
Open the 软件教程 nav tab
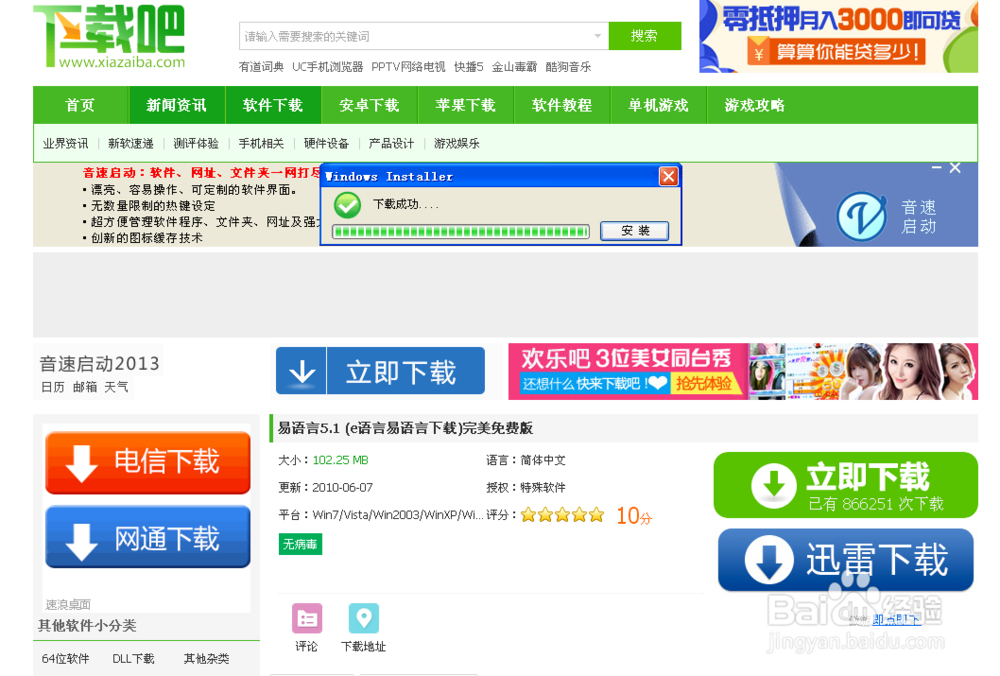(562, 105)
